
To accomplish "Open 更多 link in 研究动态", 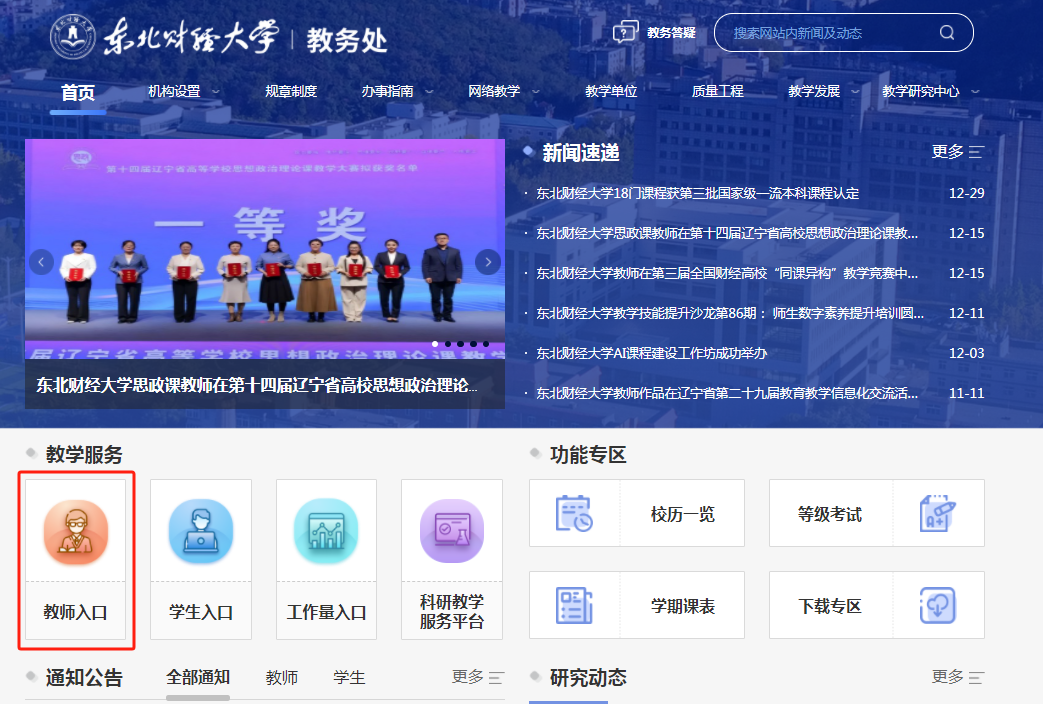I will (x=947, y=677).
